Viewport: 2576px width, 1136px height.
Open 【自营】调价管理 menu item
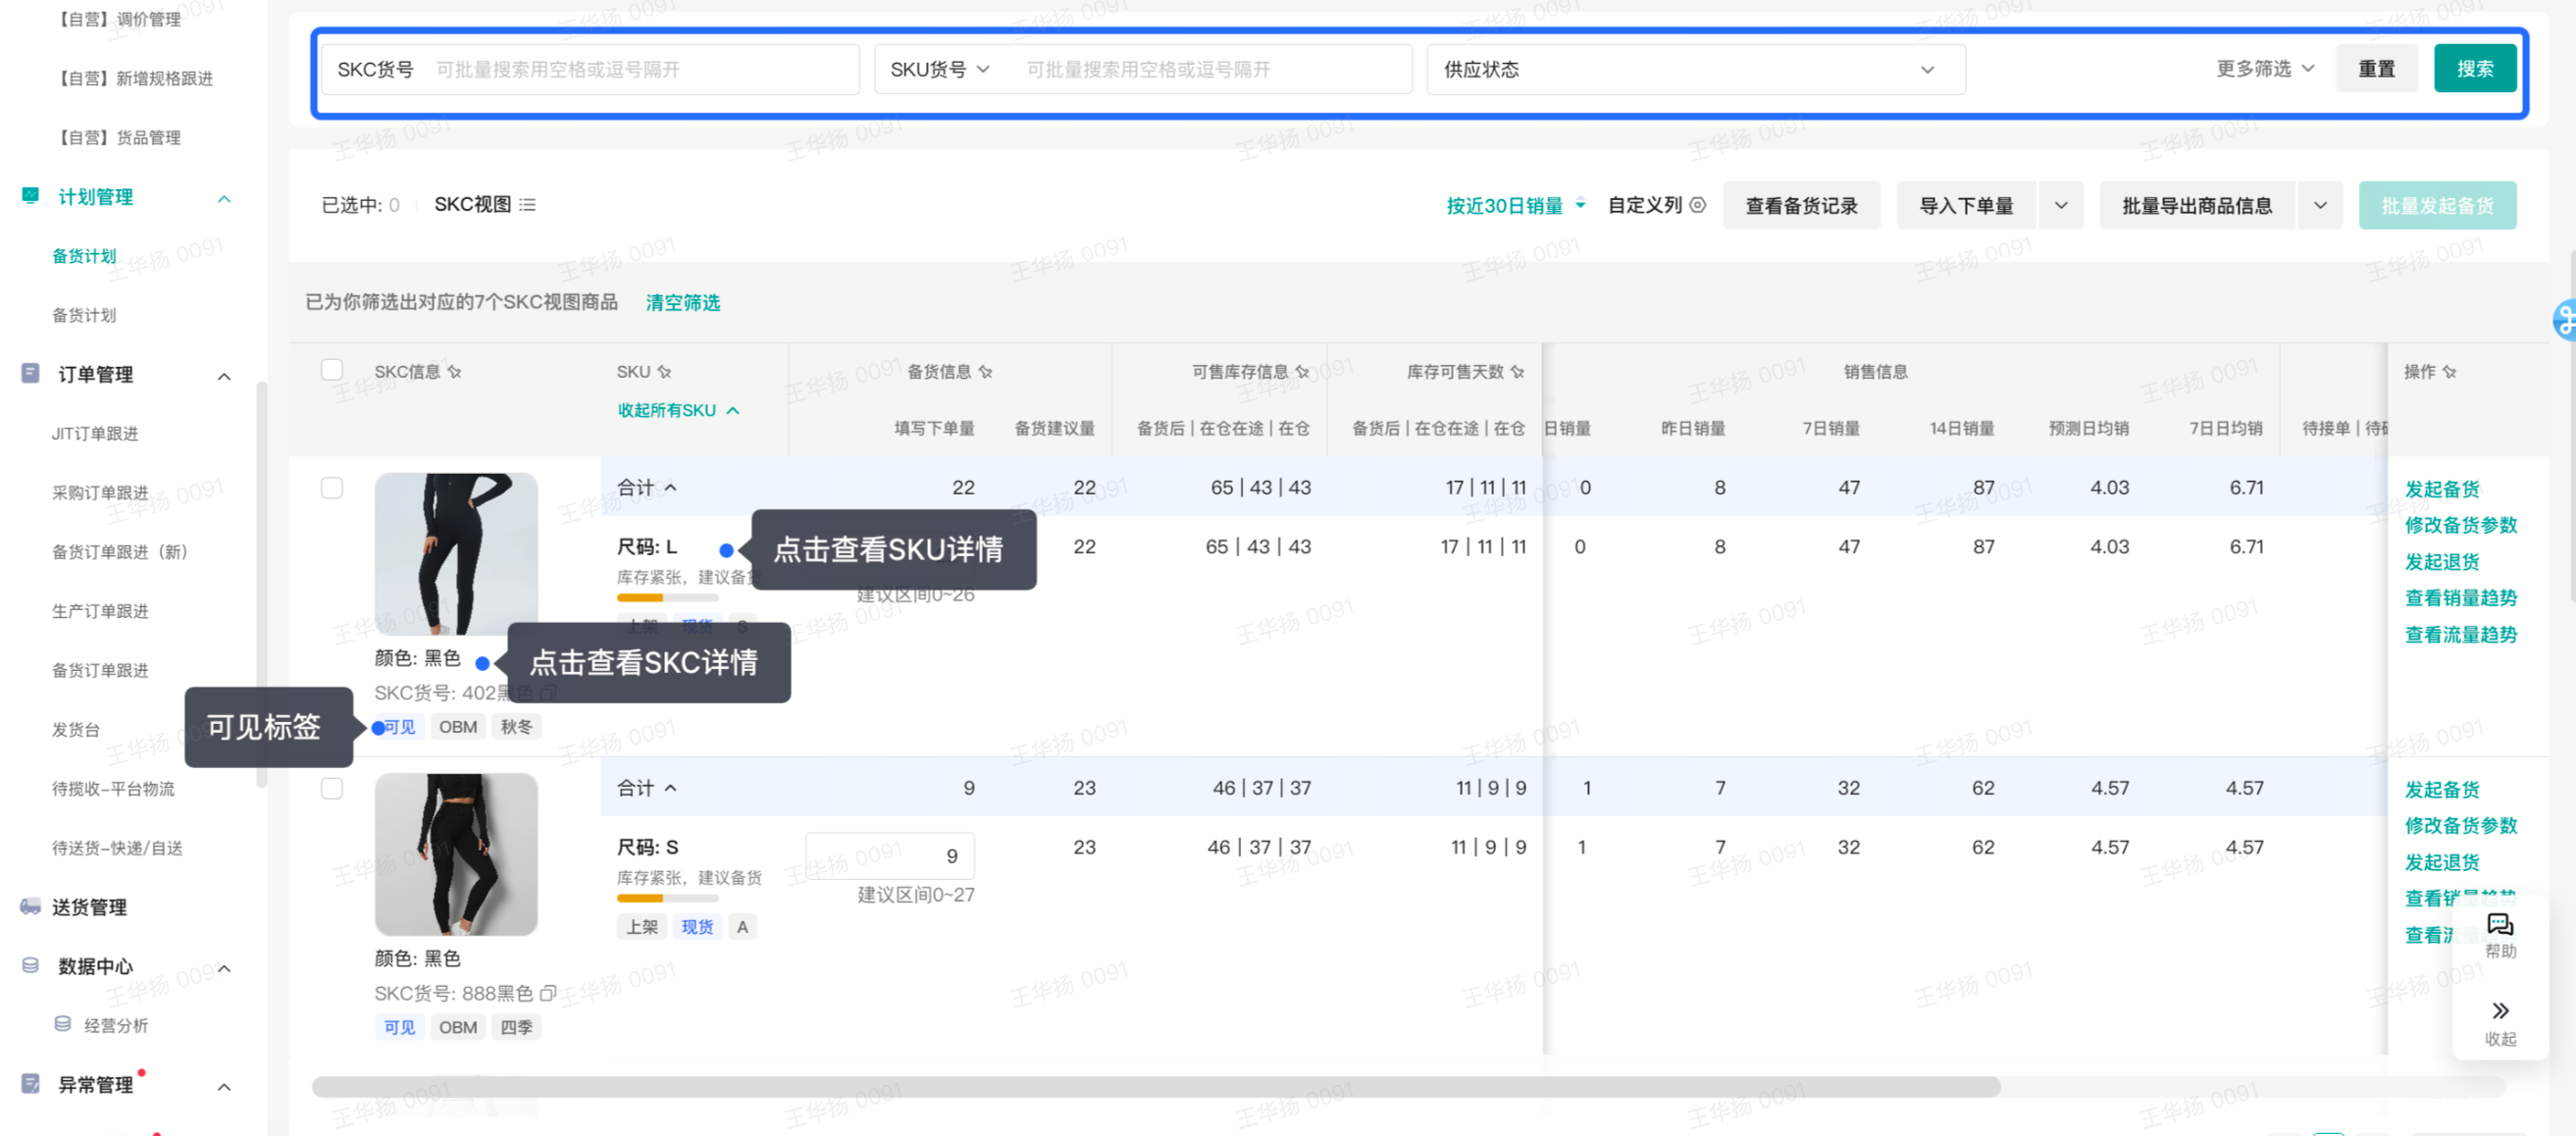click(117, 19)
